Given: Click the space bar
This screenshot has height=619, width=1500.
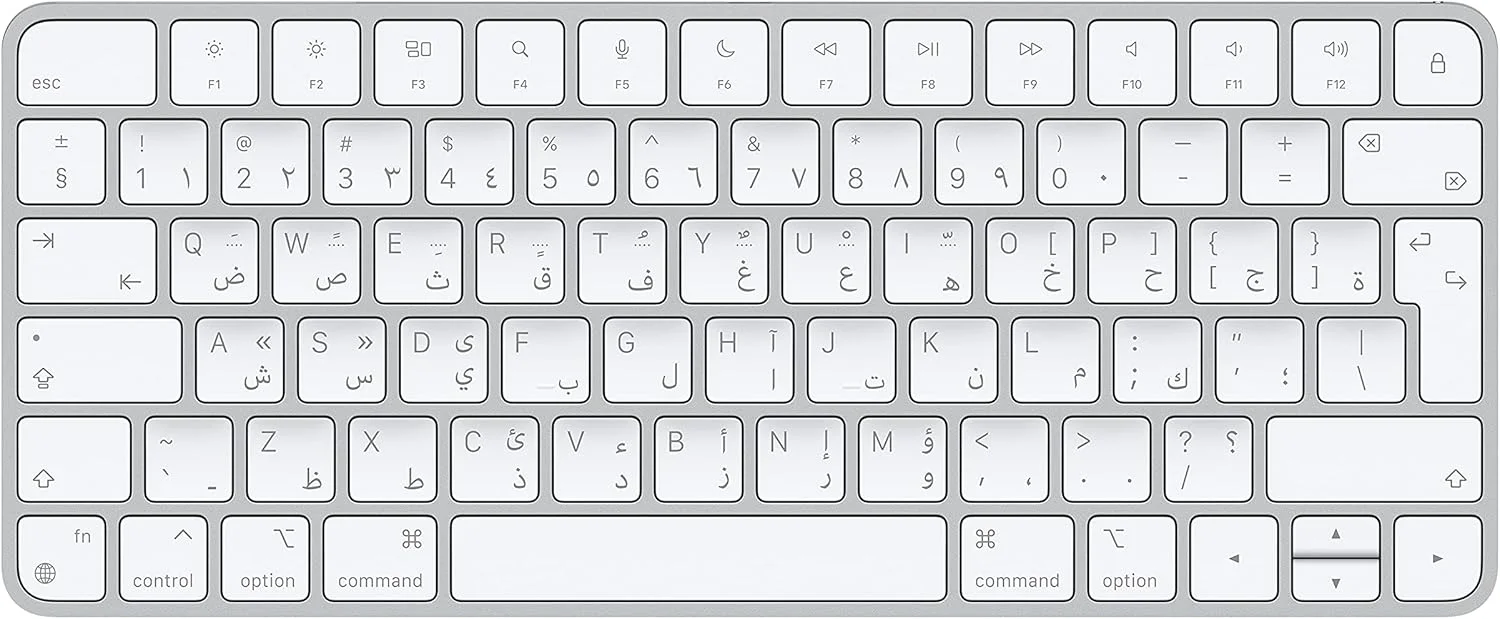Looking at the screenshot, I should click(699, 558).
